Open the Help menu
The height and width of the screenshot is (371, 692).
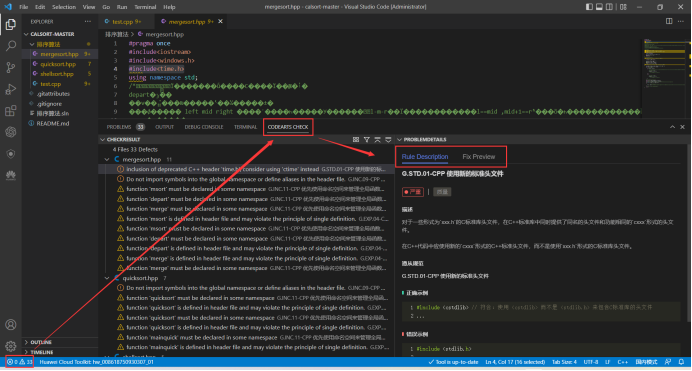coord(169,7)
